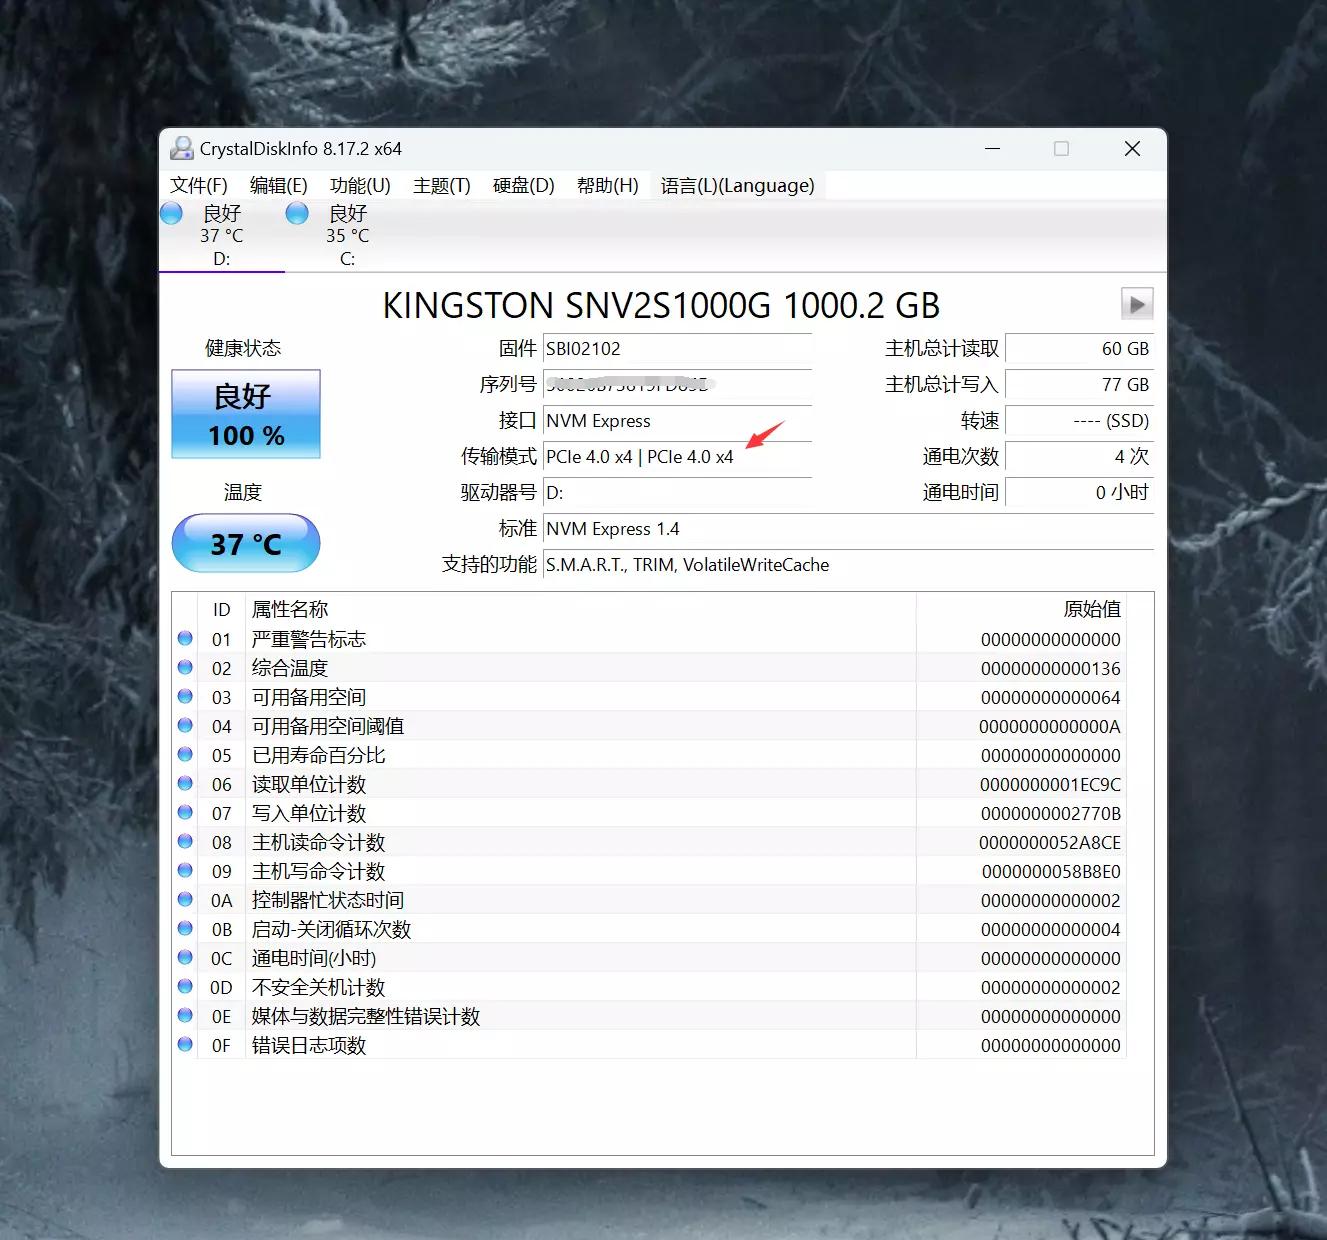The width and height of the screenshot is (1327, 1240).
Task: Open the 文件(F) menu
Action: [x=197, y=185]
